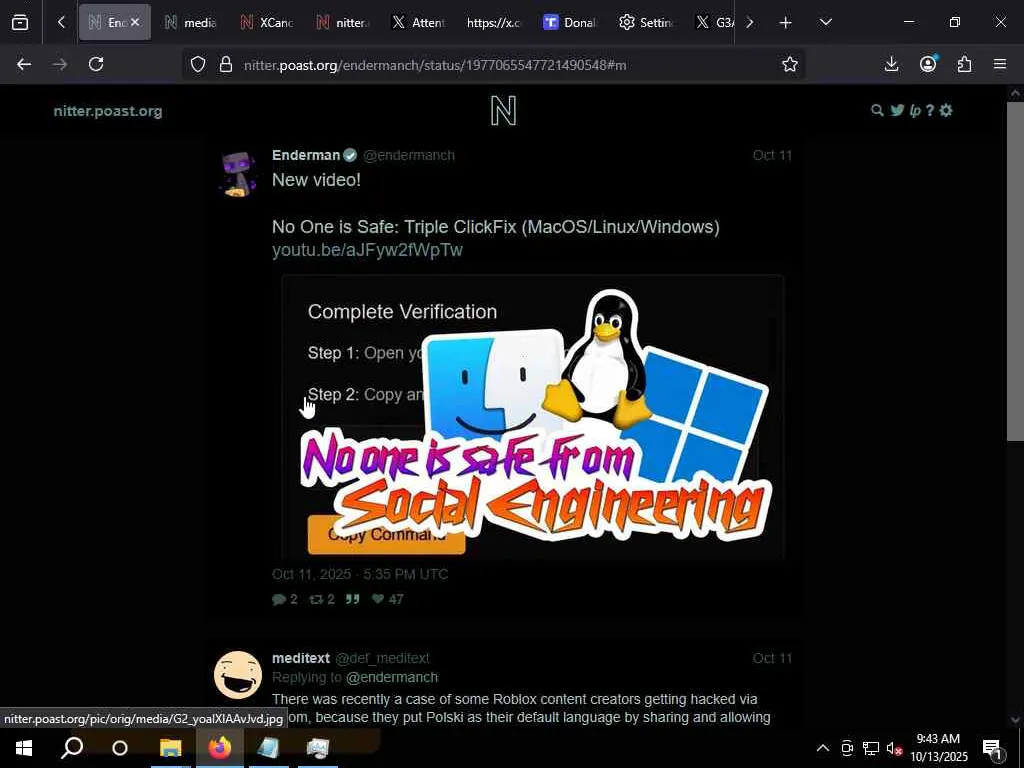1024x768 pixels.
Task: Open the @endermanch handle link
Action: pyautogui.click(x=409, y=155)
